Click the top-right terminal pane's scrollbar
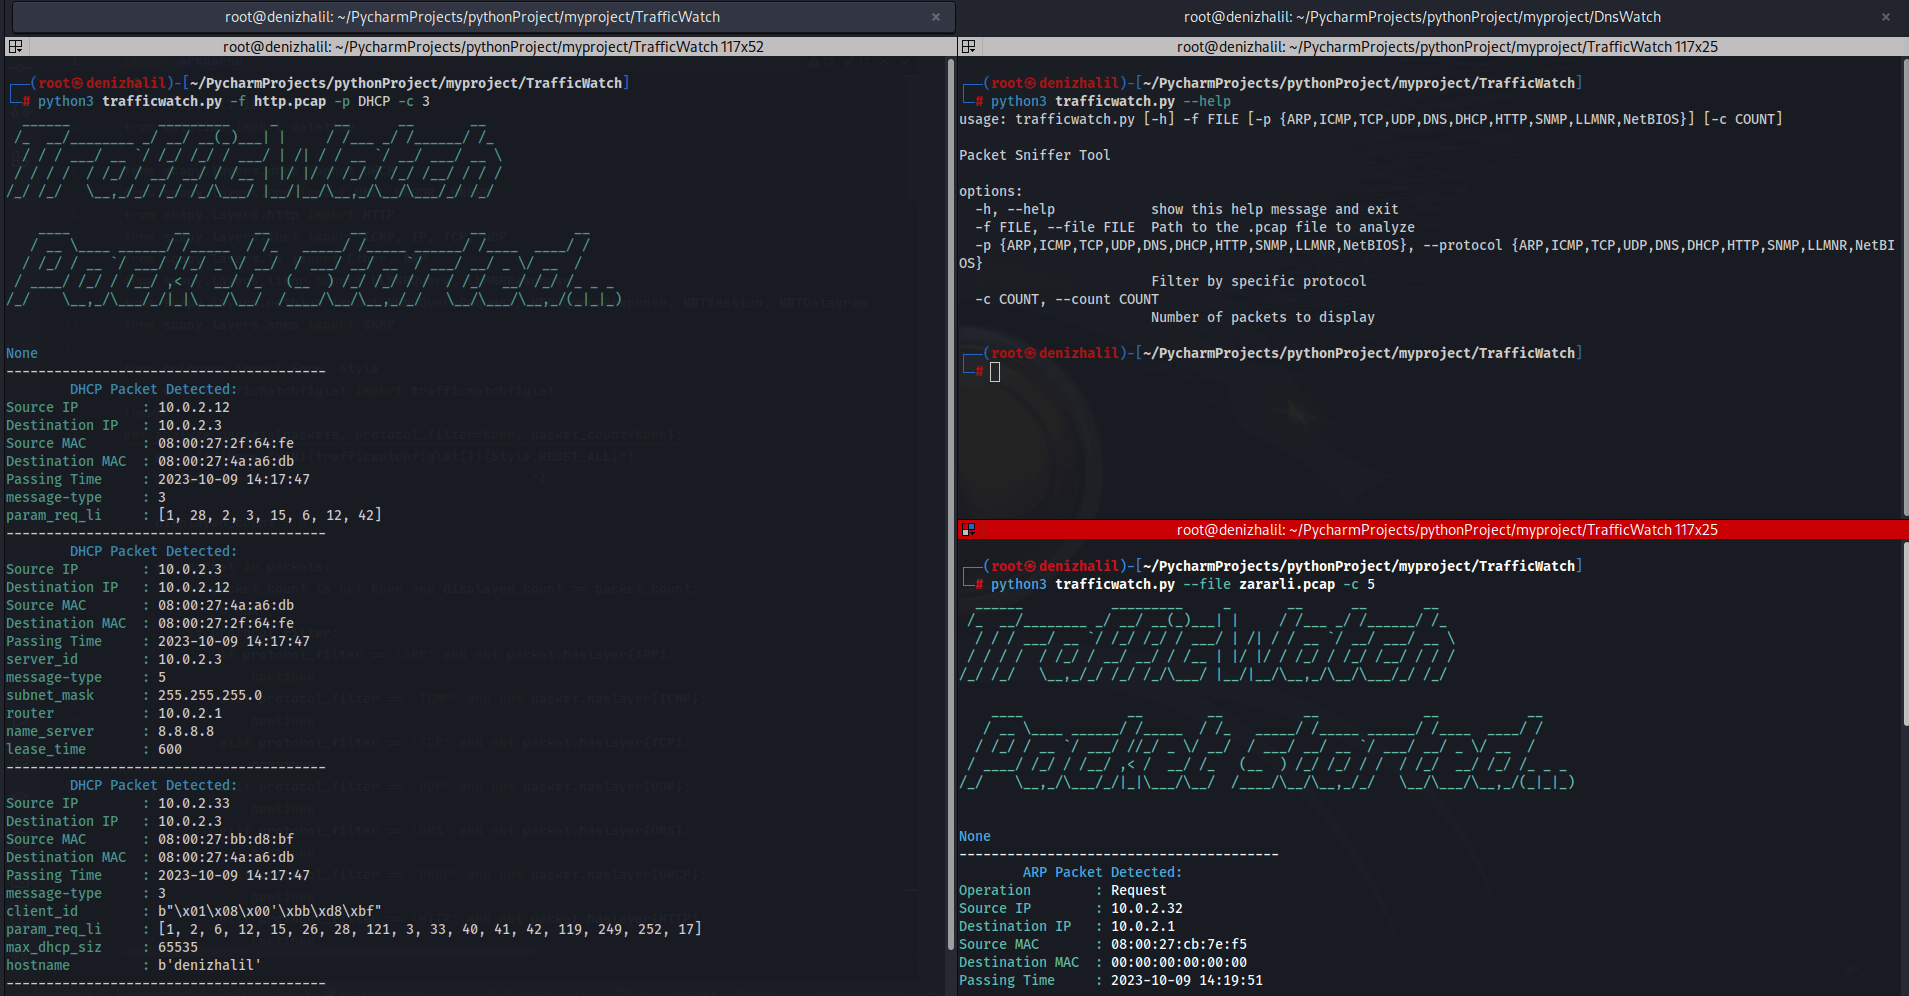Image resolution: width=1909 pixels, height=996 pixels. pos(1904,287)
